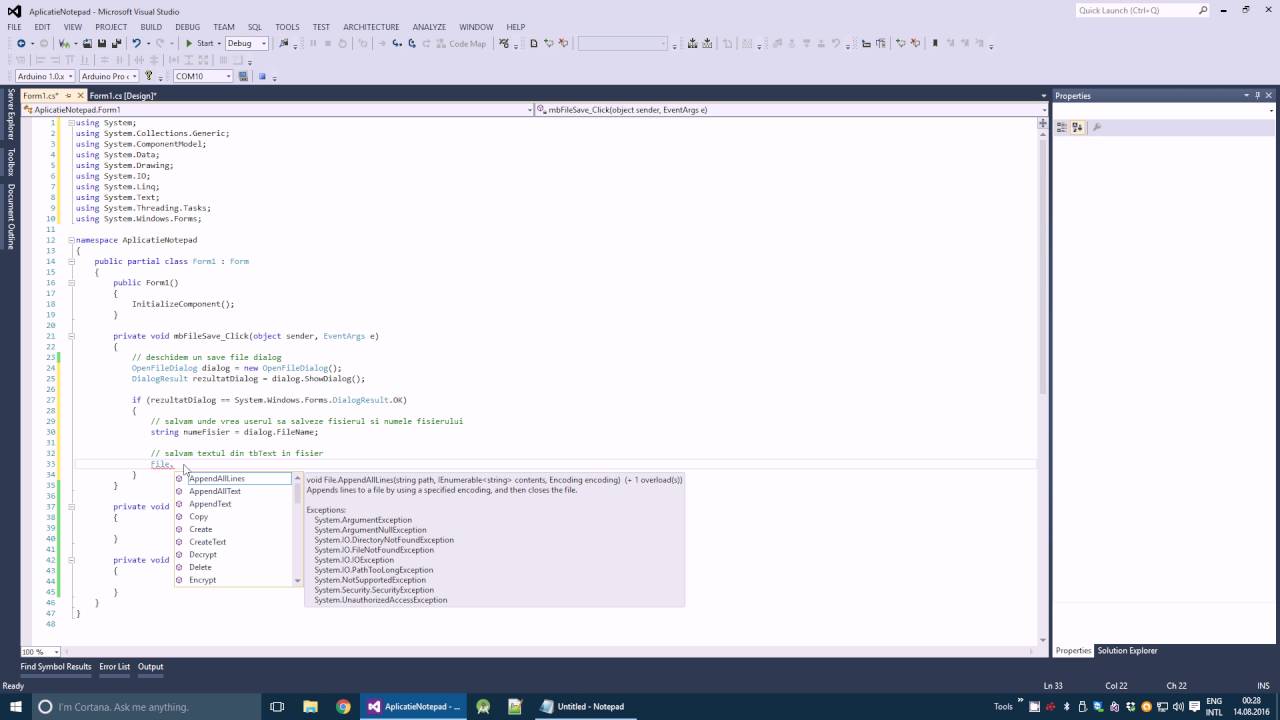1280x720 pixels.
Task: Open the DEBUG menu
Action: coord(187,27)
